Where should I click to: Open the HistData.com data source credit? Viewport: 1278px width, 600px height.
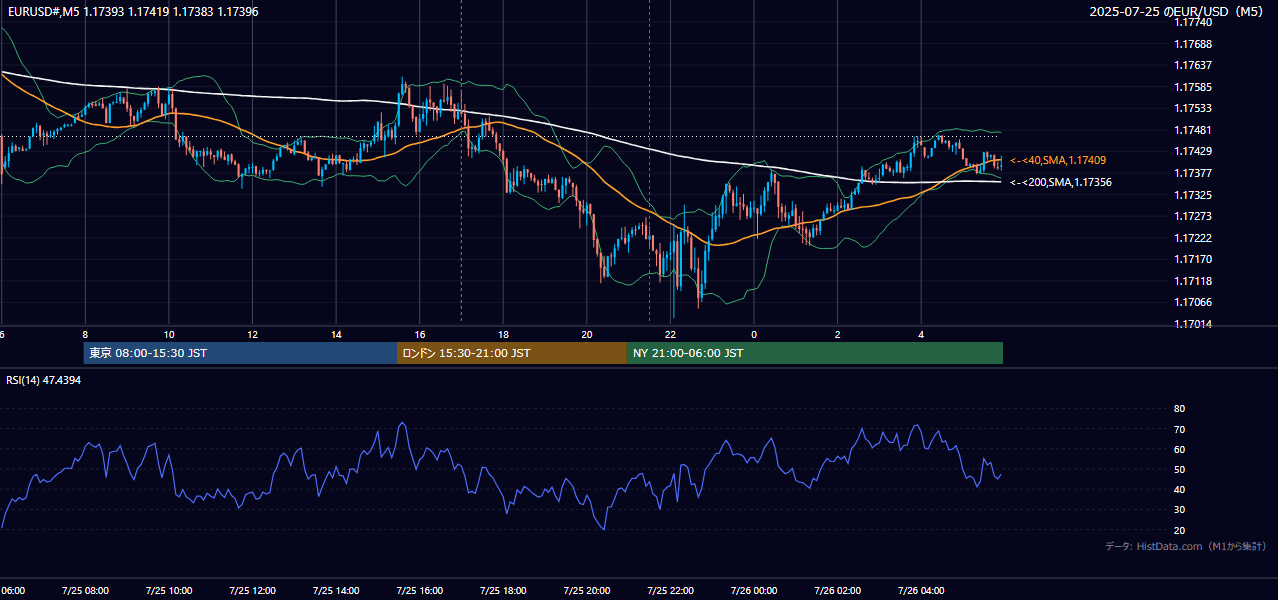(1185, 546)
